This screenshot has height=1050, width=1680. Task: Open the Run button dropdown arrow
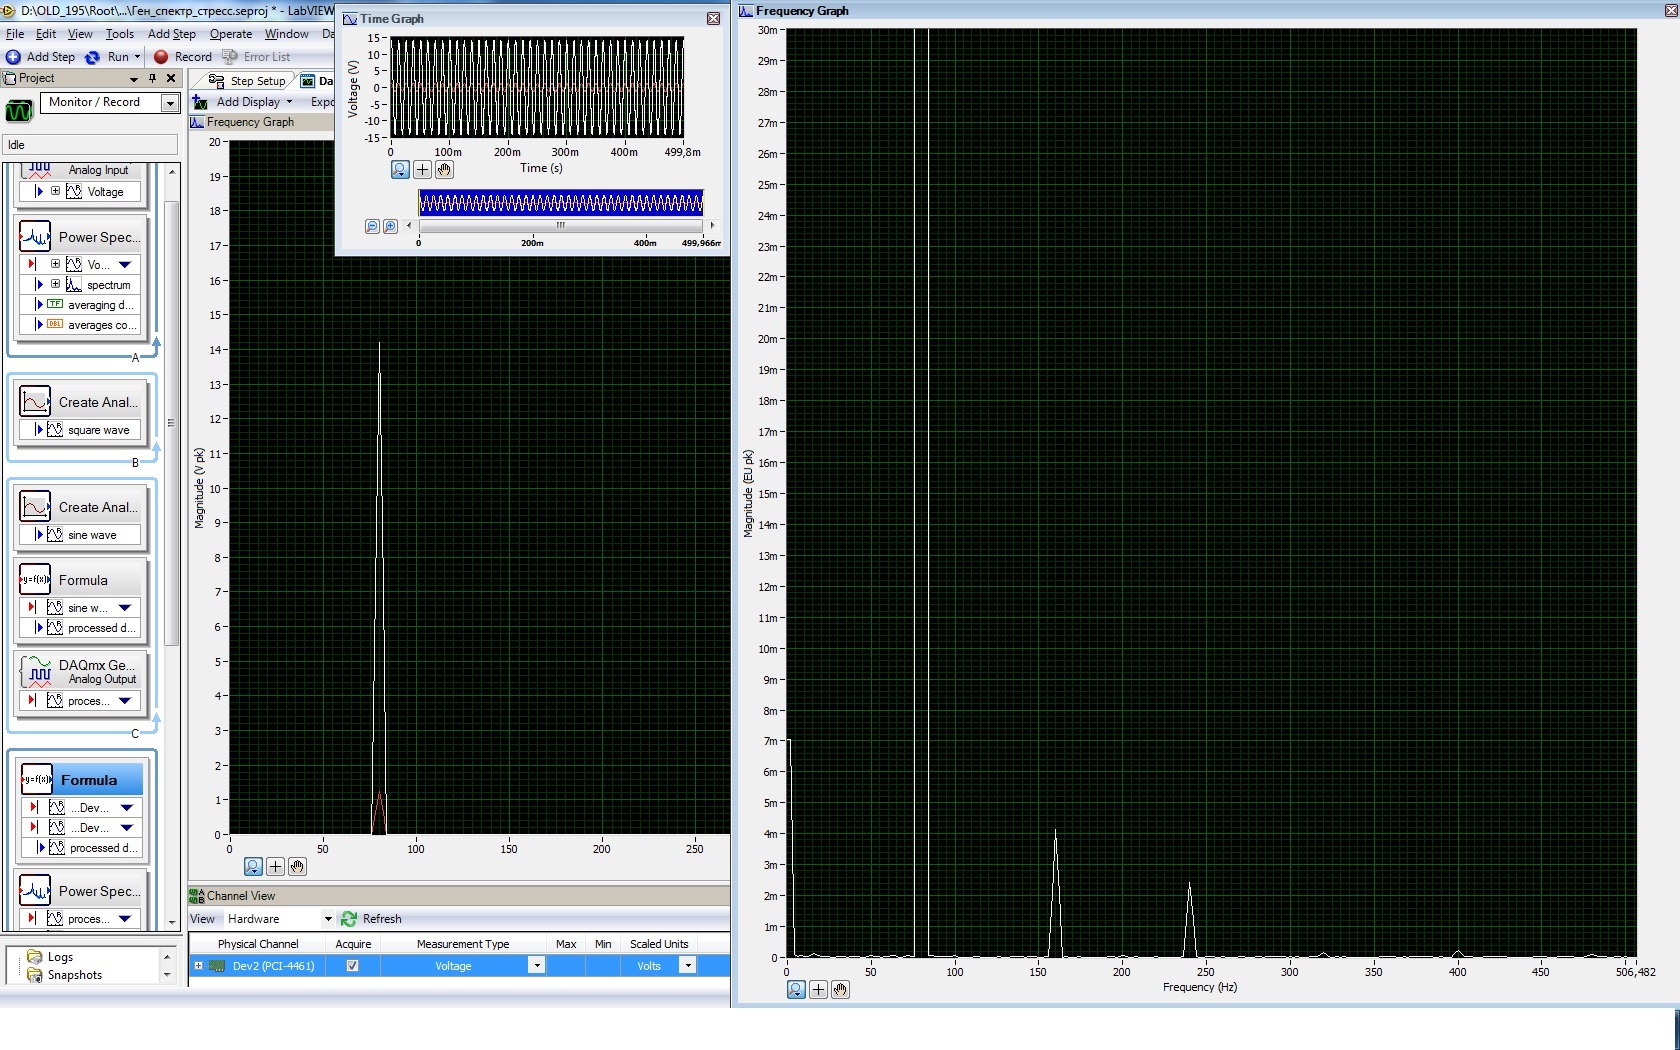137,57
